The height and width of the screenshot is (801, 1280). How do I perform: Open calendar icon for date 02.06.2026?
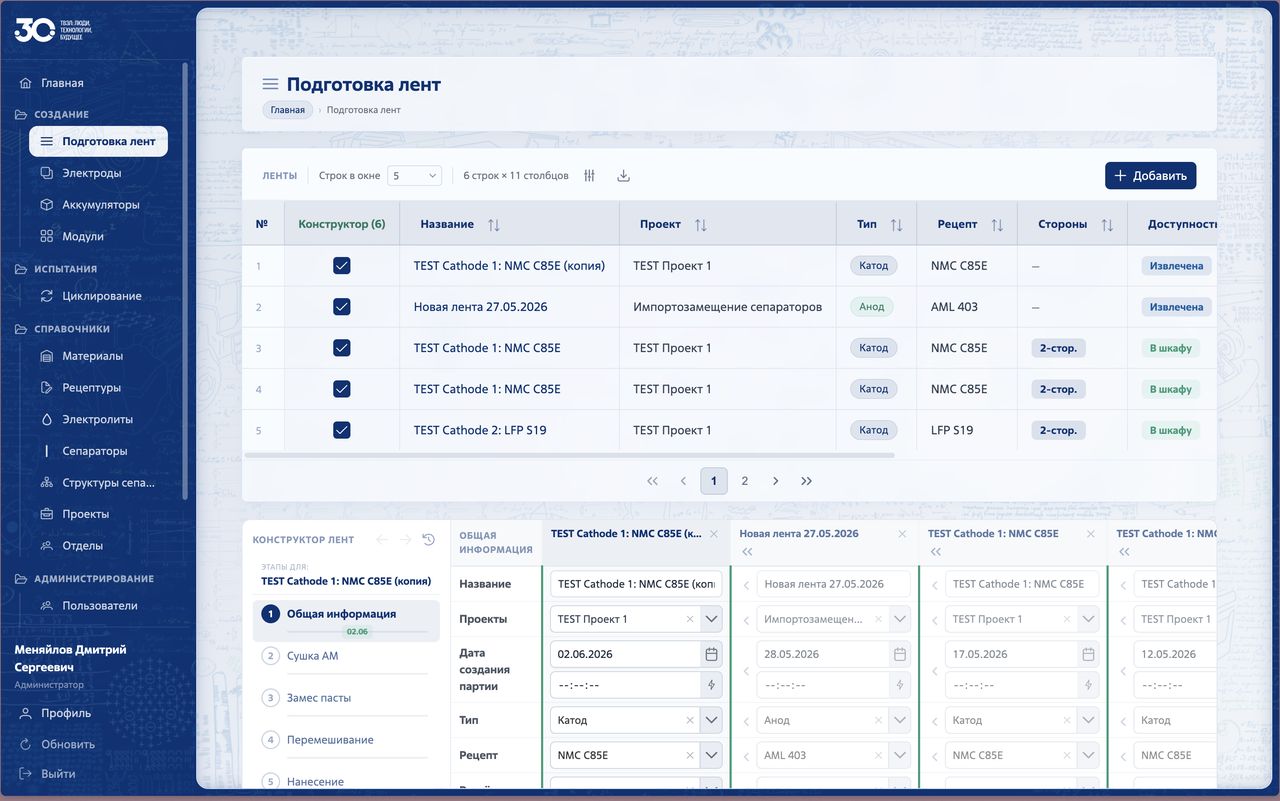711,654
